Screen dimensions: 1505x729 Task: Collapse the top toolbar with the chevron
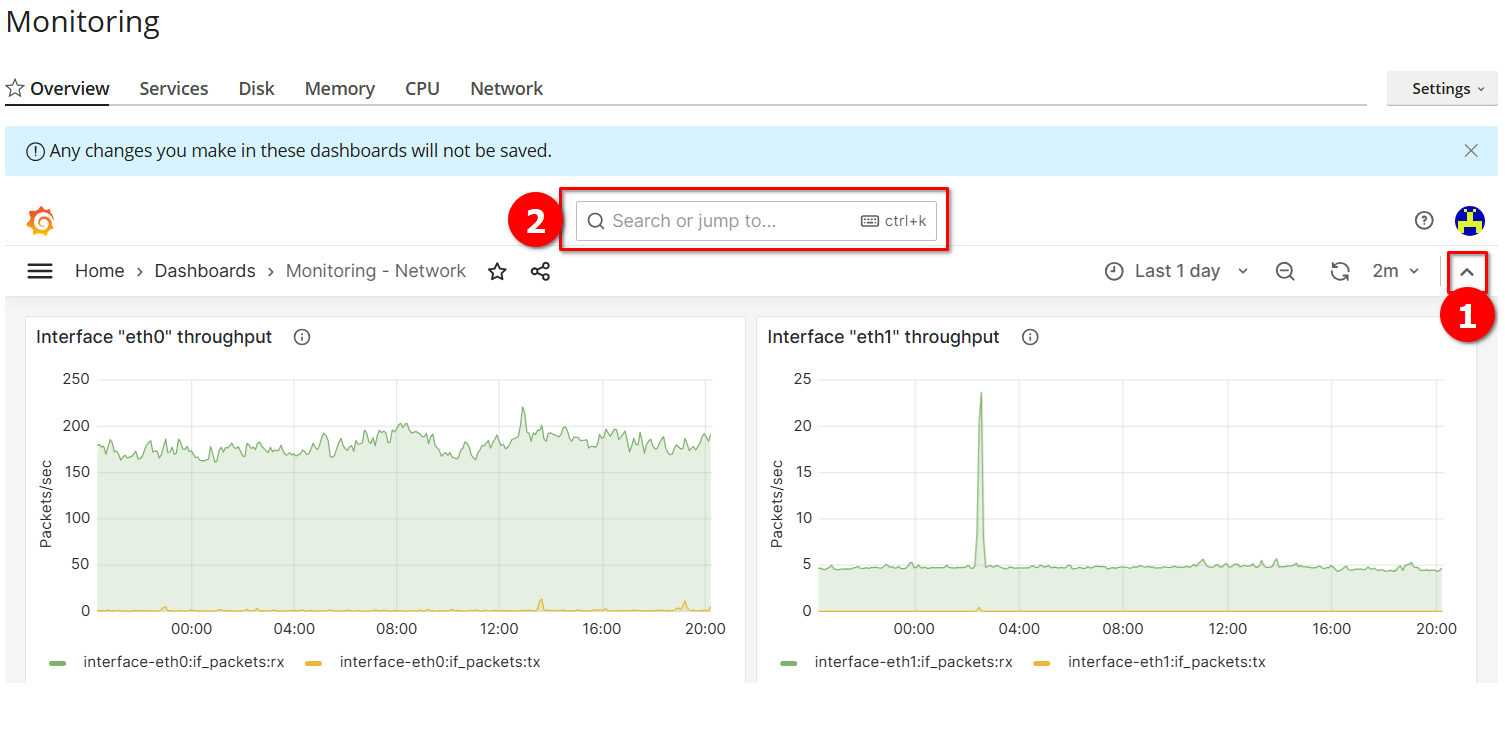(1468, 272)
